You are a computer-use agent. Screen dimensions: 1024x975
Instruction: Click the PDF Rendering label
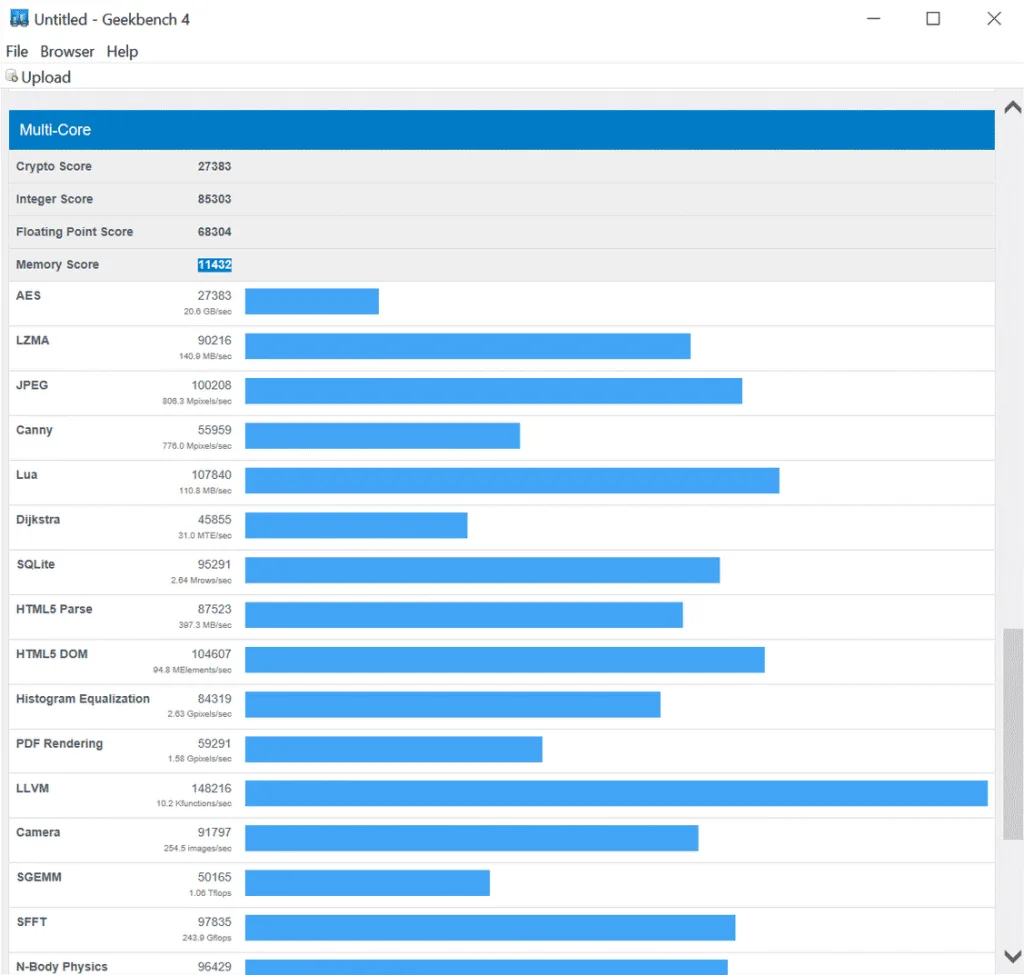tap(59, 744)
